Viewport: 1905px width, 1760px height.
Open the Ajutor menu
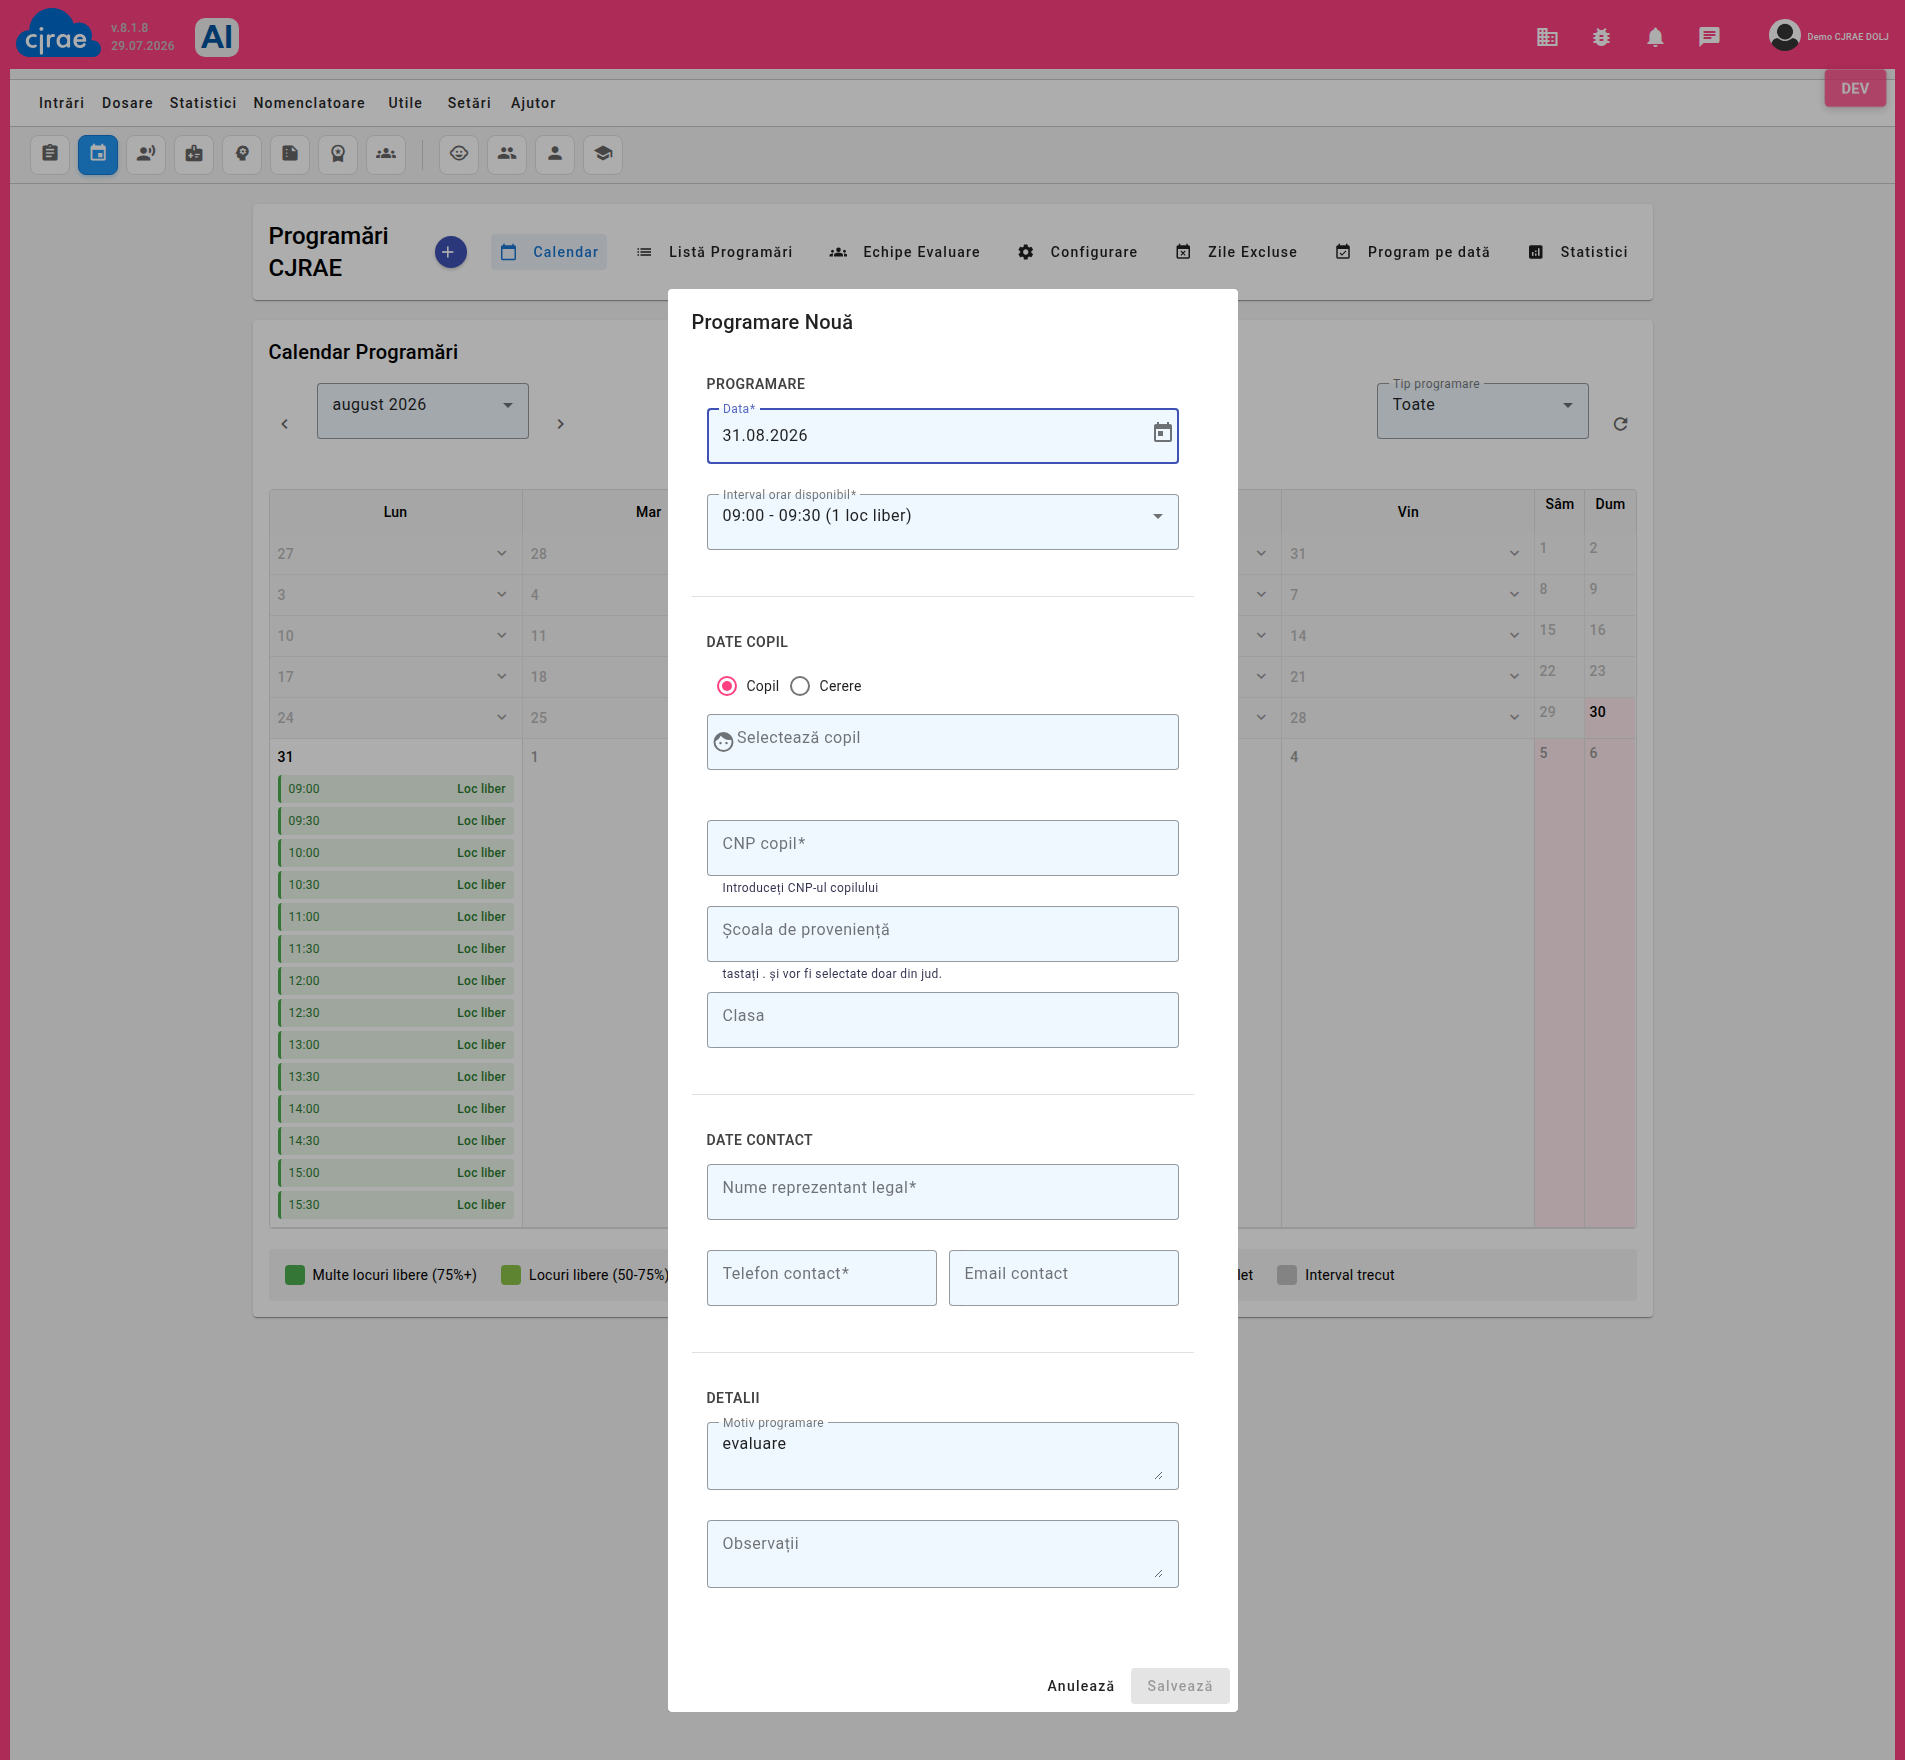(533, 103)
